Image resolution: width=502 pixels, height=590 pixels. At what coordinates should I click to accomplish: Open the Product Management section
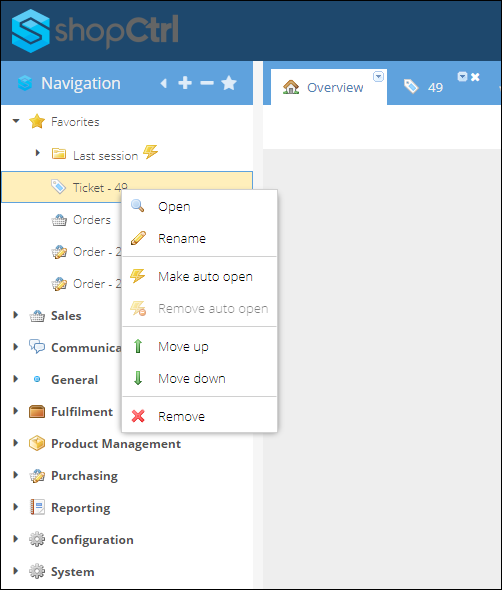[x=116, y=444]
